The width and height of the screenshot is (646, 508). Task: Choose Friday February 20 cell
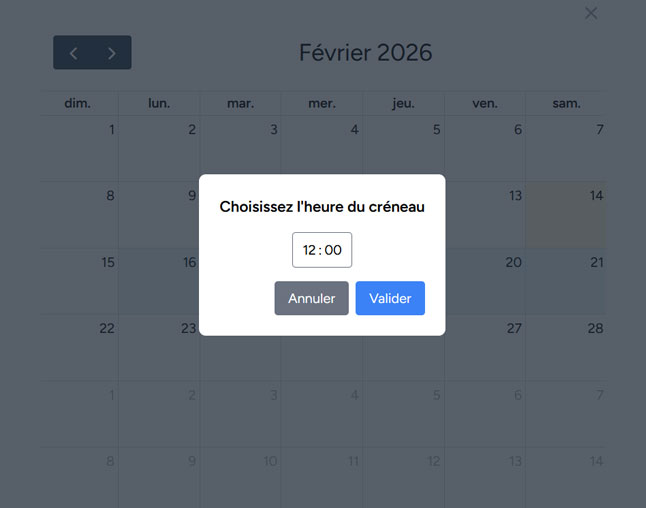click(485, 281)
